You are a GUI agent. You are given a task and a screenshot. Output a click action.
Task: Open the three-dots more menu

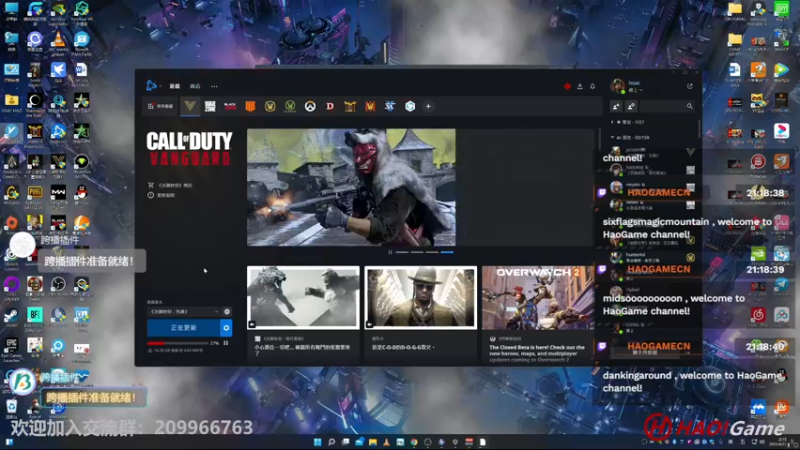pos(214,86)
